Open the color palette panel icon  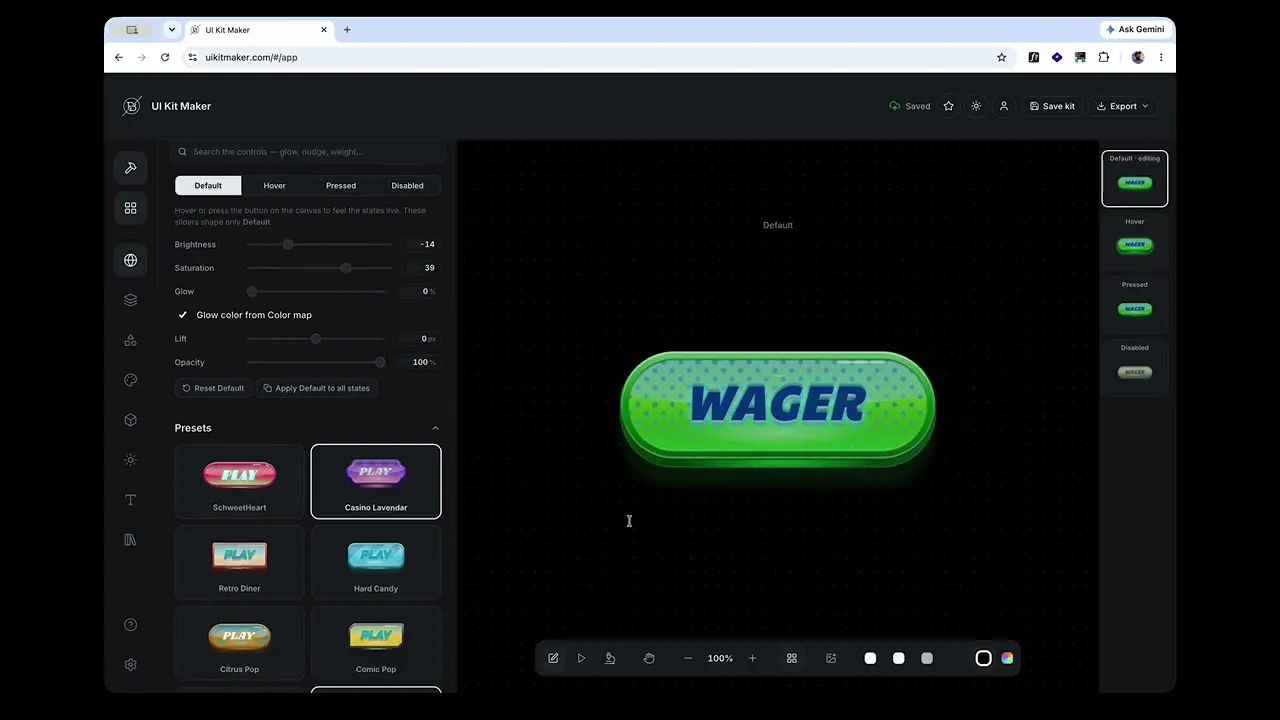[x=130, y=380]
